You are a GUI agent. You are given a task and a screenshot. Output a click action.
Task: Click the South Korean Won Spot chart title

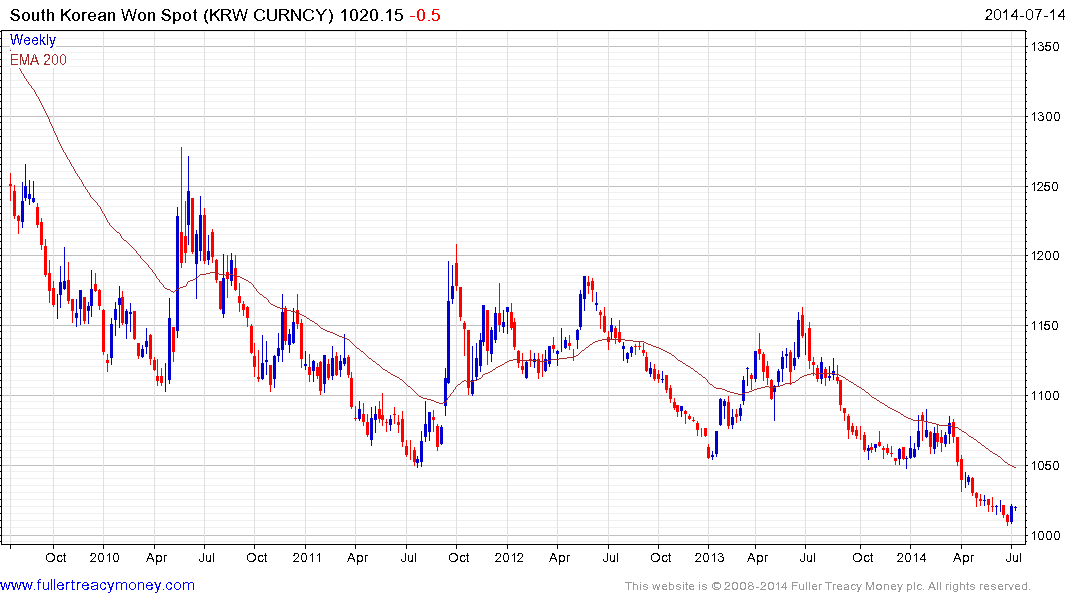pyautogui.click(x=171, y=15)
